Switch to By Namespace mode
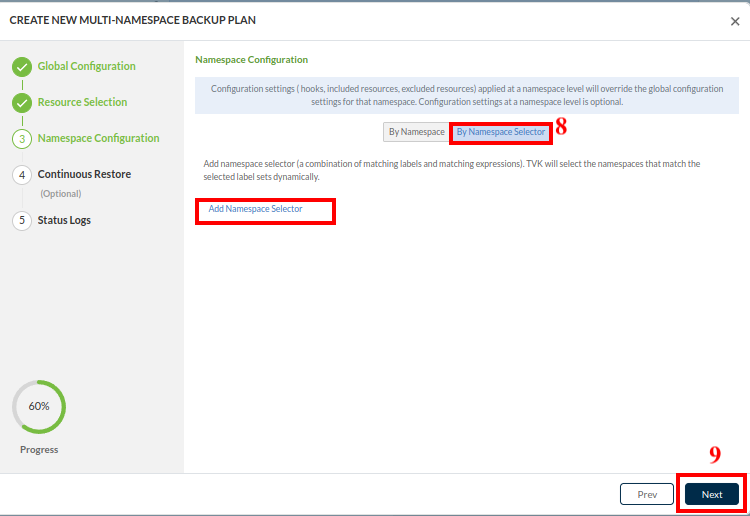The width and height of the screenshot is (750, 516). coord(416,132)
